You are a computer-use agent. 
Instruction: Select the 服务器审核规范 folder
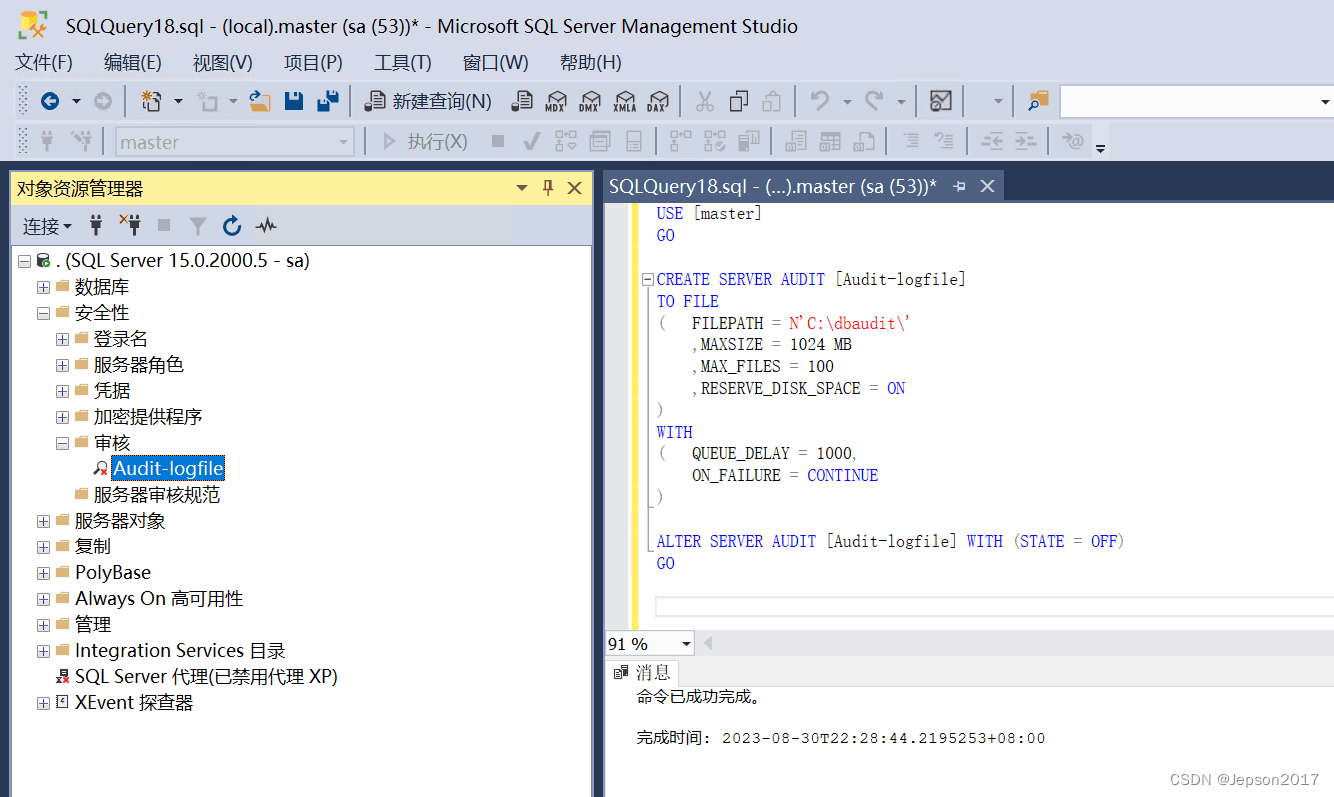(157, 495)
